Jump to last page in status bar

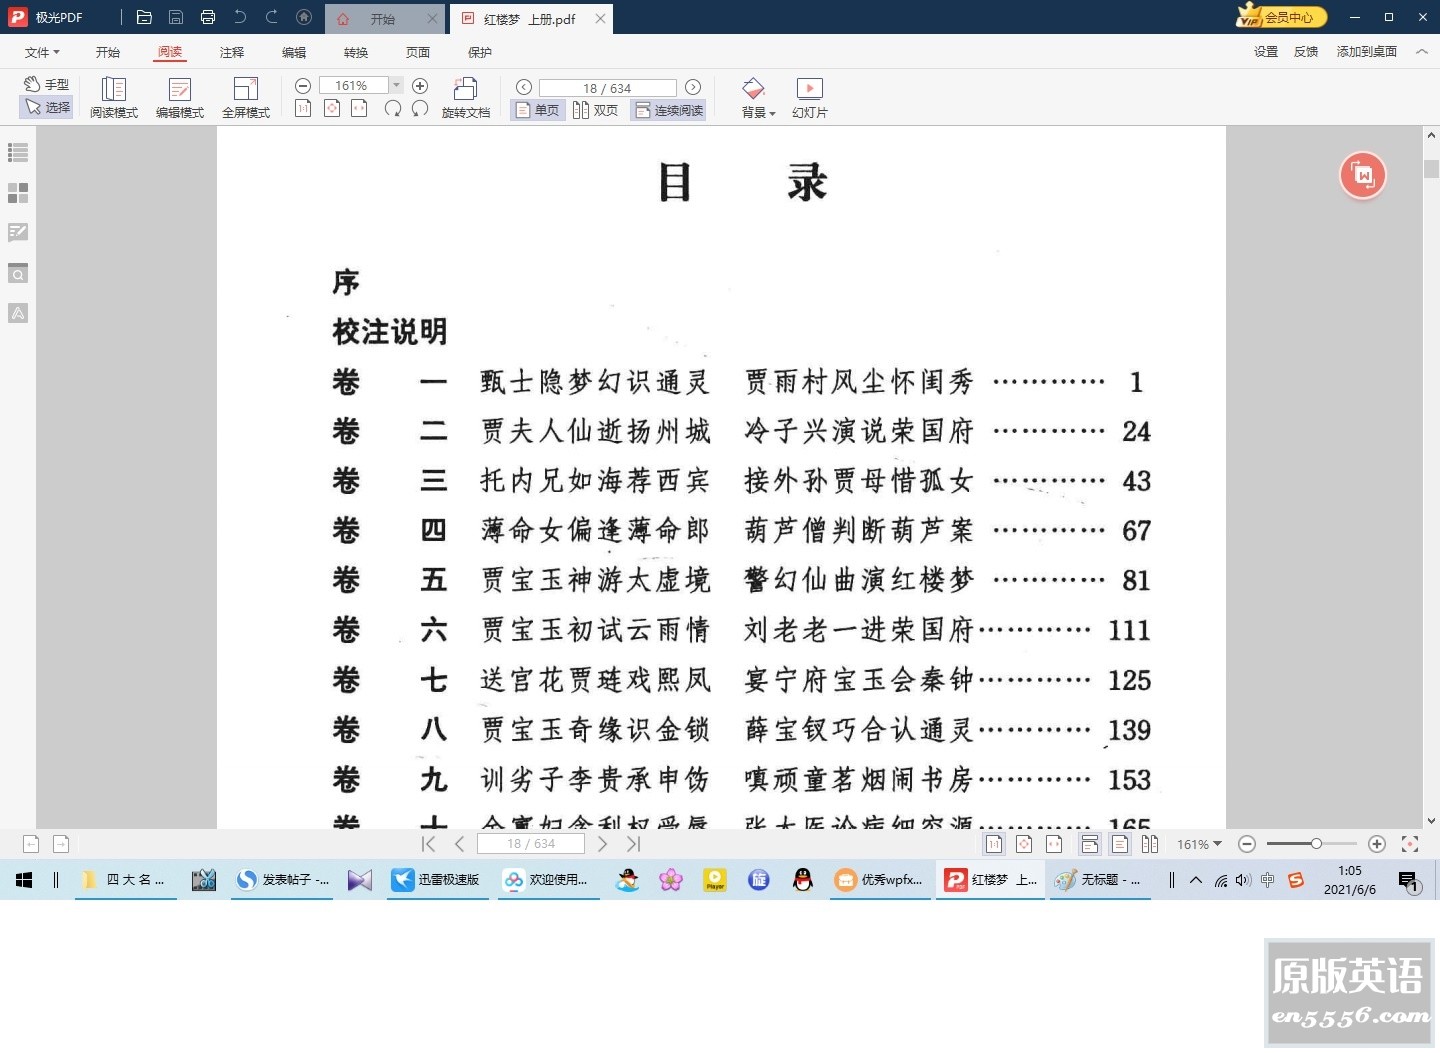pos(634,844)
